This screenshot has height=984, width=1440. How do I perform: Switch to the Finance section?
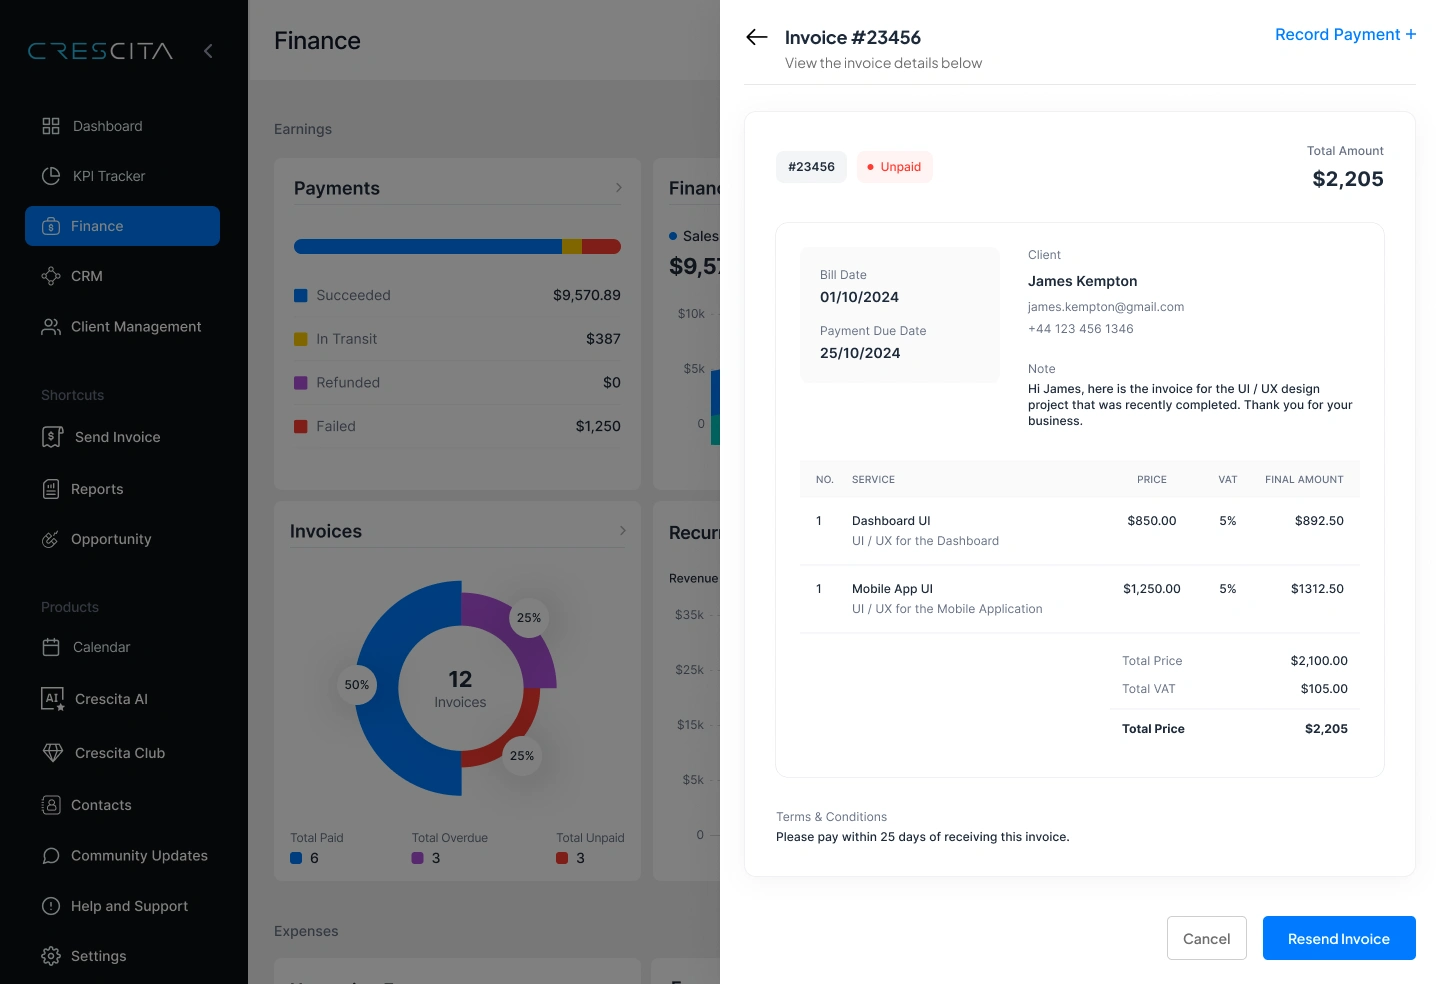tap(97, 226)
